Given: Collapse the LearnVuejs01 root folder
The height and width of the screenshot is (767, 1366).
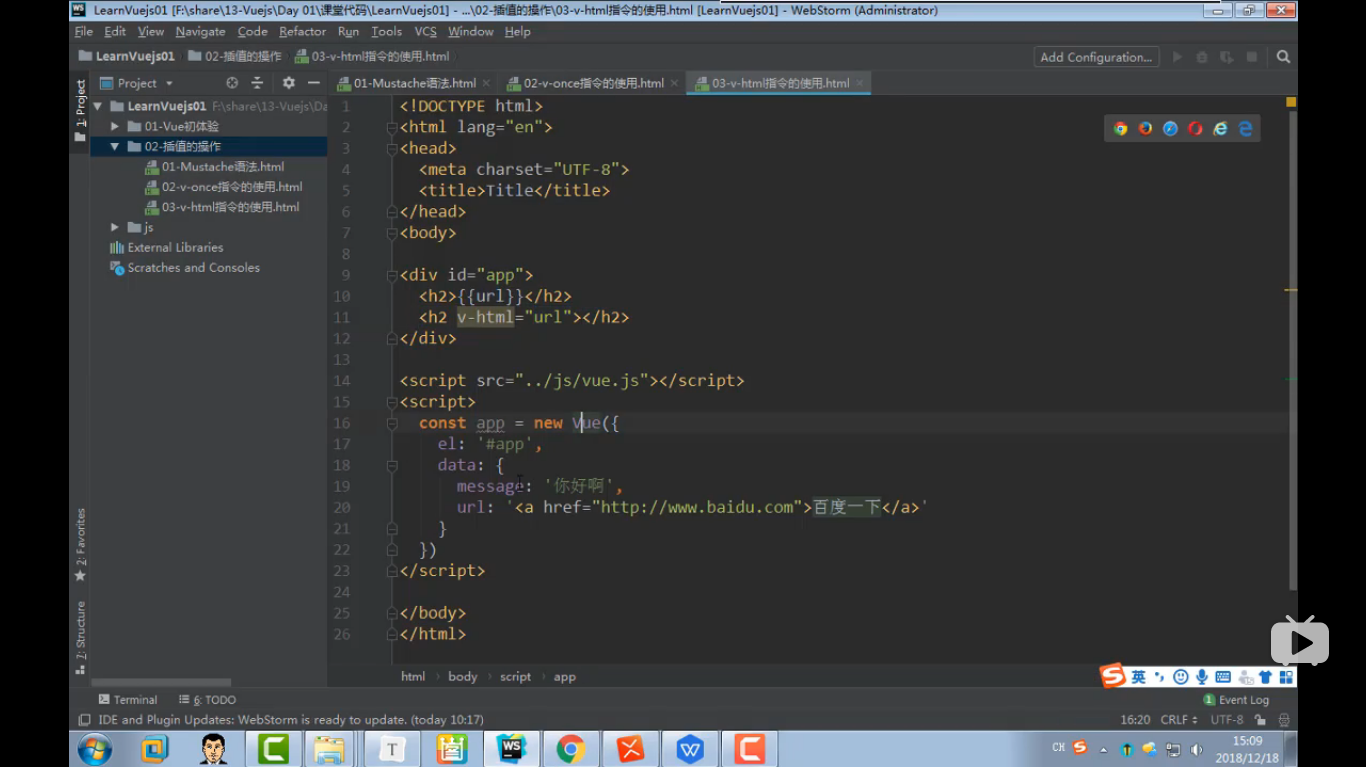Looking at the screenshot, I should 98,106.
